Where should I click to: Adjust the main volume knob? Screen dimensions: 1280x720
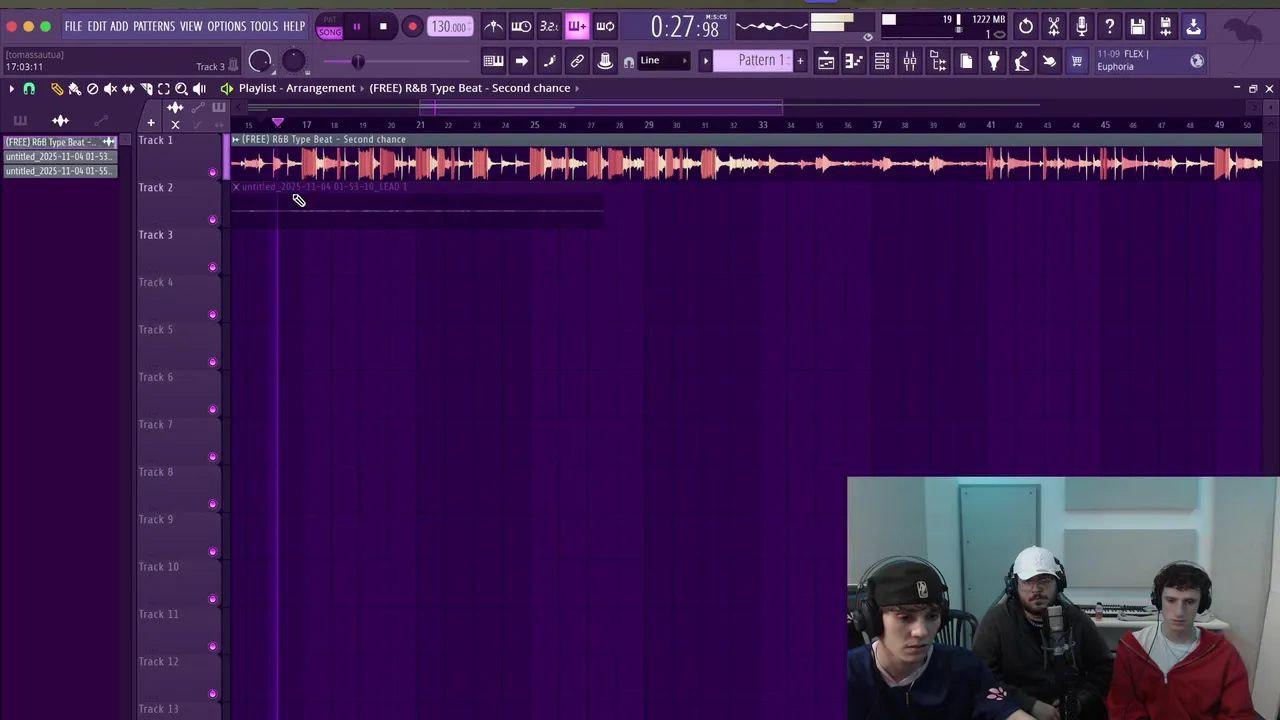click(x=260, y=62)
